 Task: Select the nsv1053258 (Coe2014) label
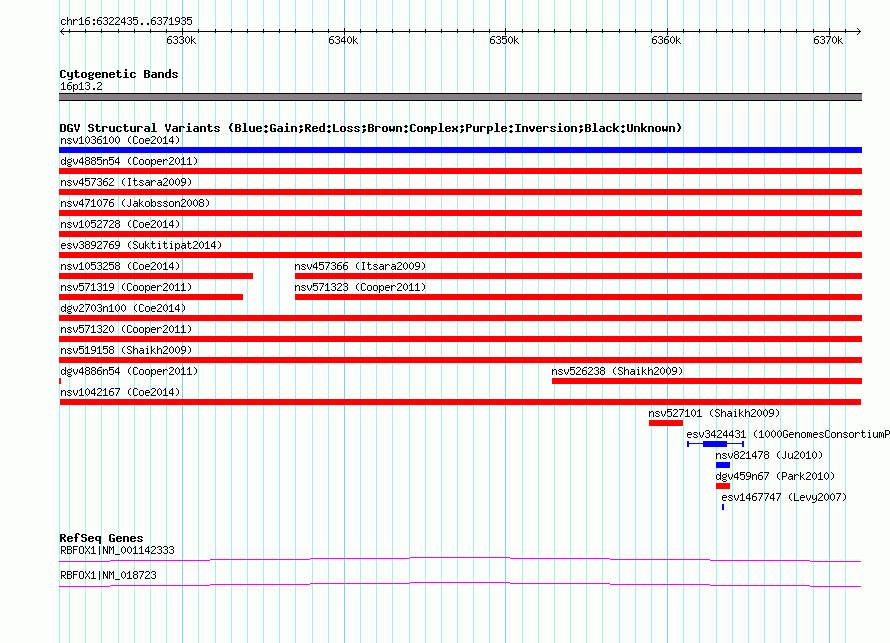120,266
